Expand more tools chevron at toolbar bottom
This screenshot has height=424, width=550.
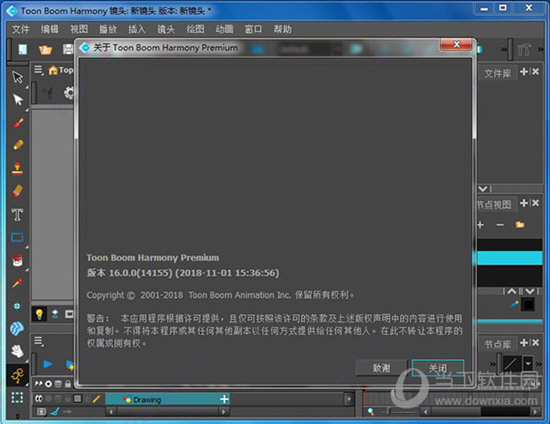pyautogui.click(x=17, y=416)
